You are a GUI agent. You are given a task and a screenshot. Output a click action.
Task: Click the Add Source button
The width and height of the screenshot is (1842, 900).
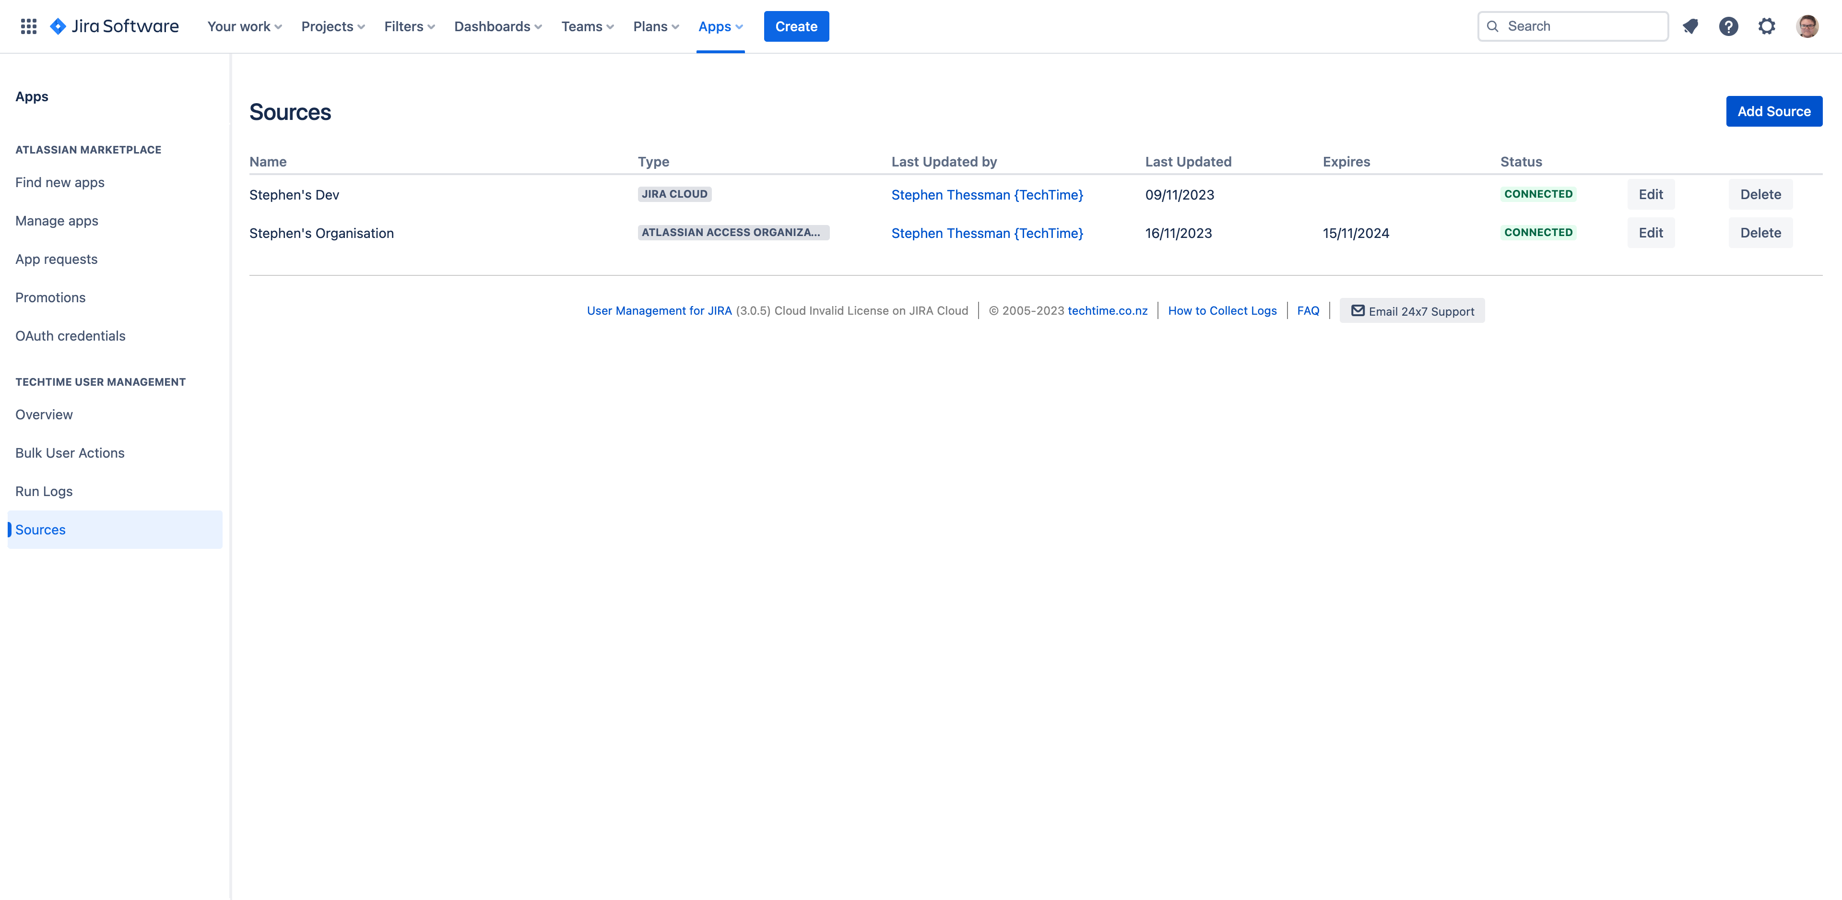click(1774, 111)
